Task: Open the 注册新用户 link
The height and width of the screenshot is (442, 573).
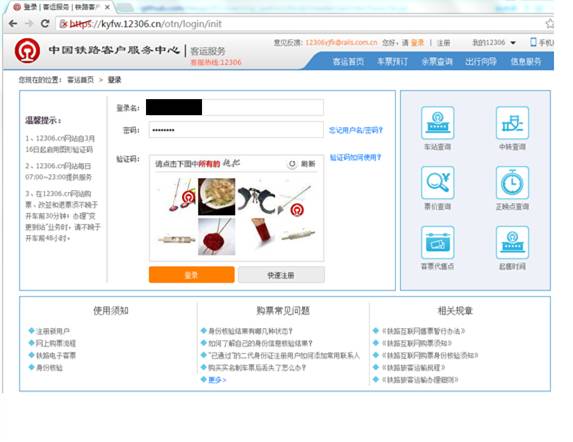Action: coord(53,331)
